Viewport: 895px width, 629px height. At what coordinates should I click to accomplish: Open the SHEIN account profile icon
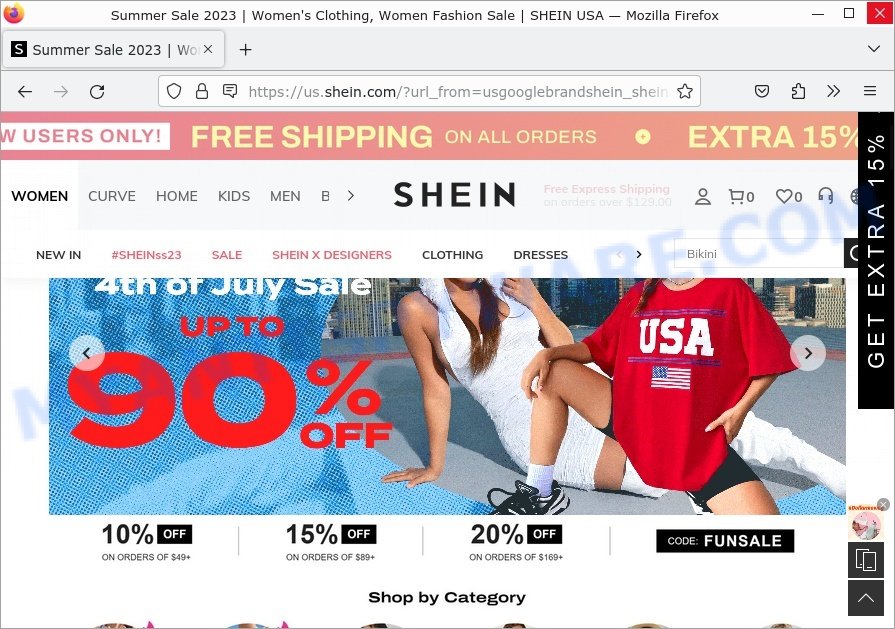[x=703, y=197]
